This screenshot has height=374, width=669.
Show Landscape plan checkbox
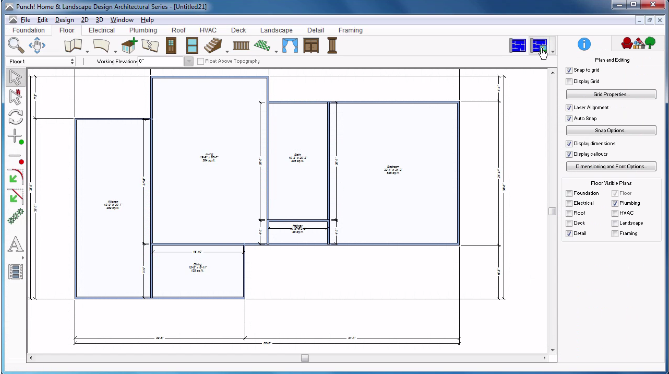(x=615, y=223)
